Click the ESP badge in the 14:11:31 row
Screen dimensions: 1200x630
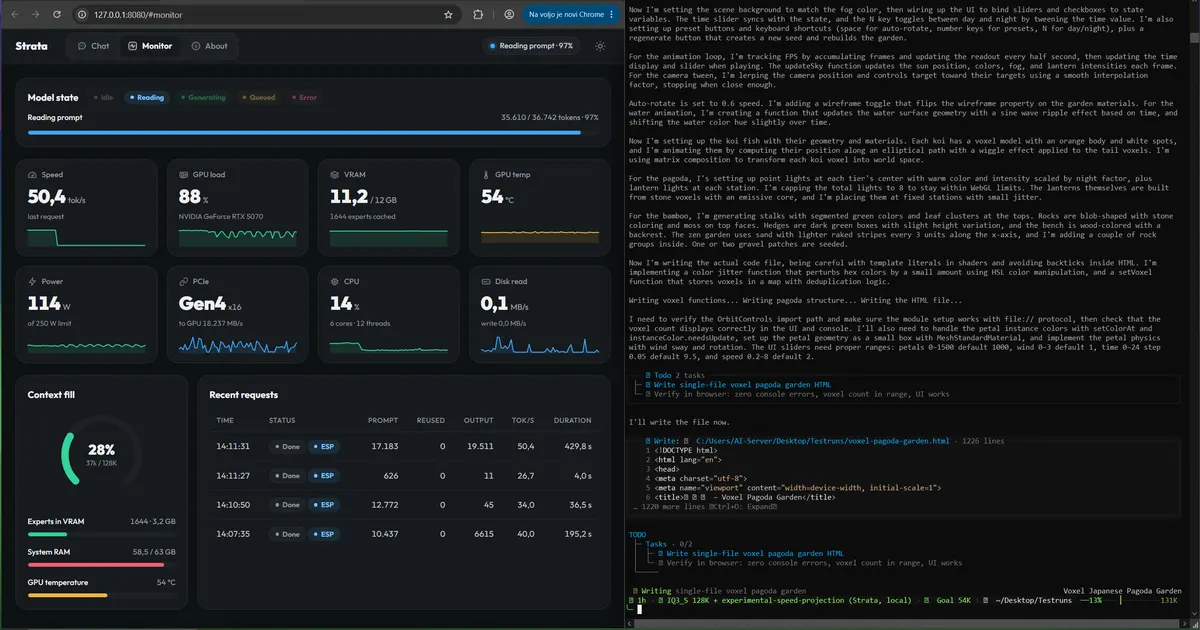click(322, 446)
